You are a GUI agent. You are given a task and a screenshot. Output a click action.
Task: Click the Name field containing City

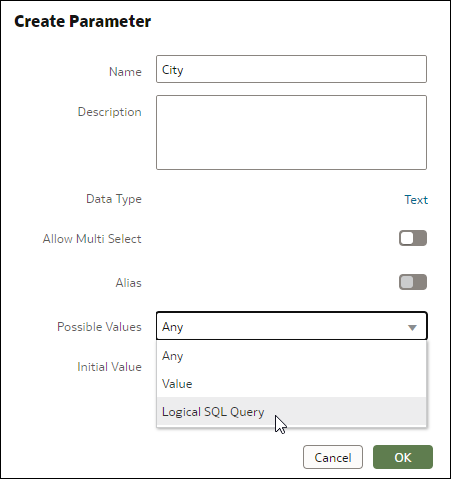click(x=291, y=69)
